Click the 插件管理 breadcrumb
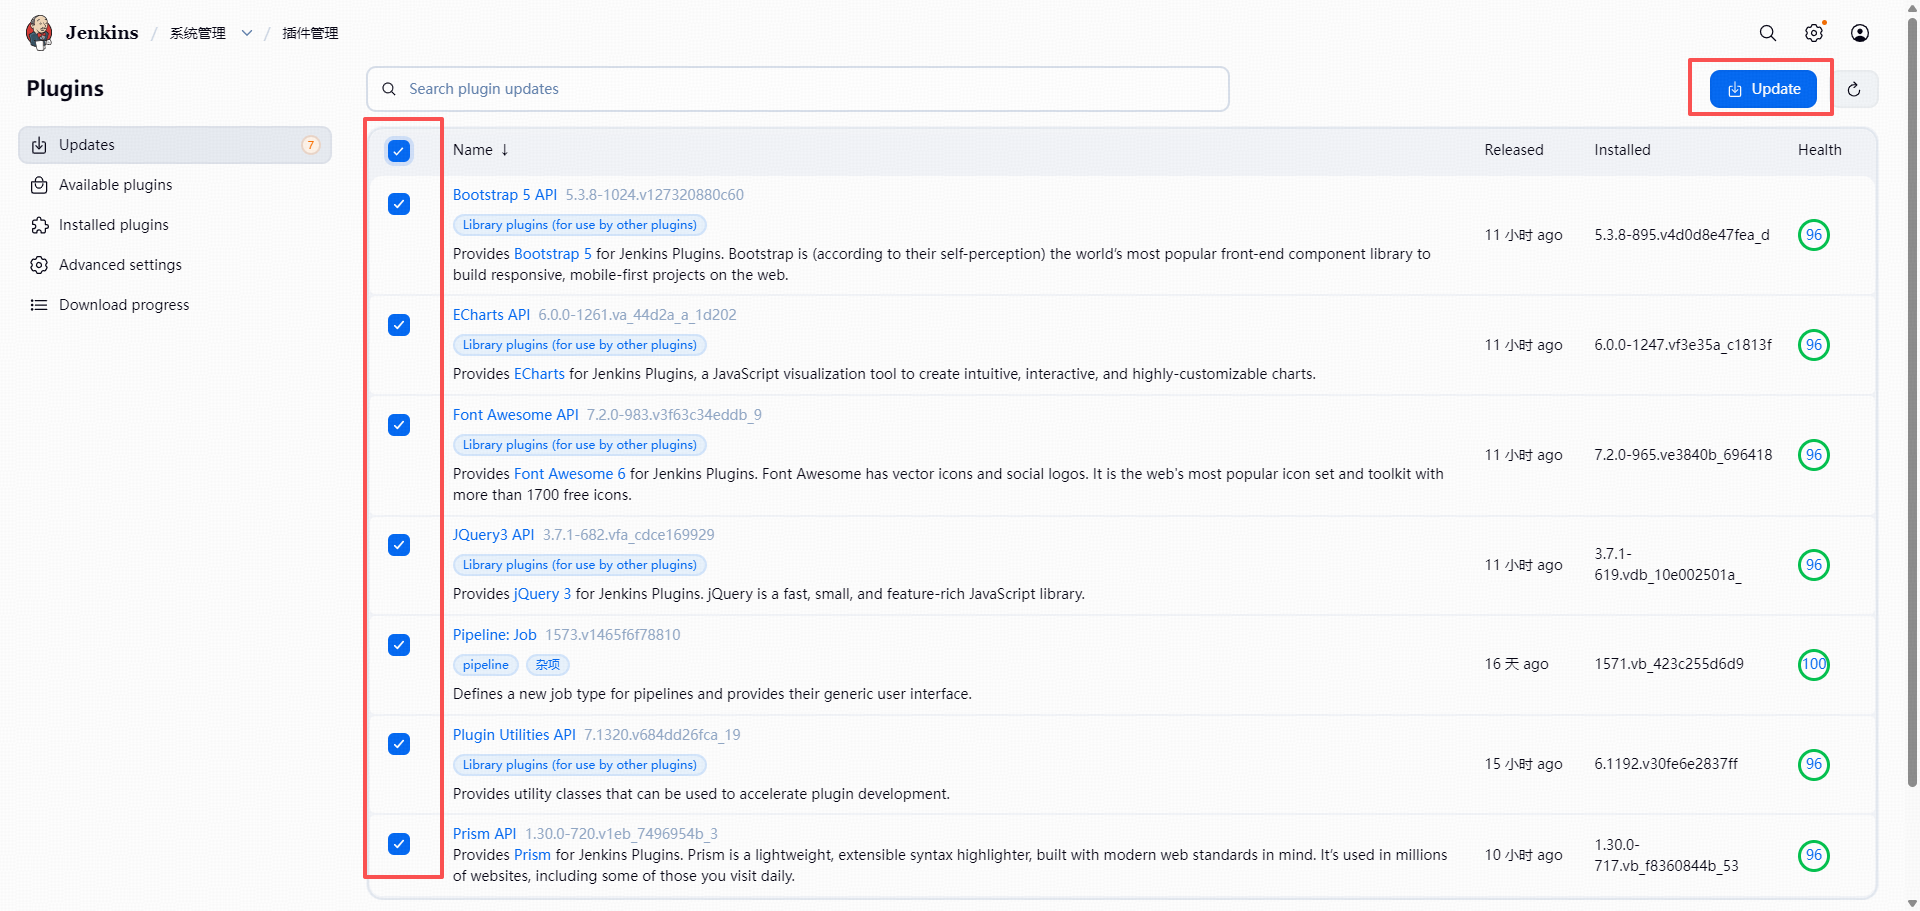Viewport: 1920px width, 911px height. (310, 33)
